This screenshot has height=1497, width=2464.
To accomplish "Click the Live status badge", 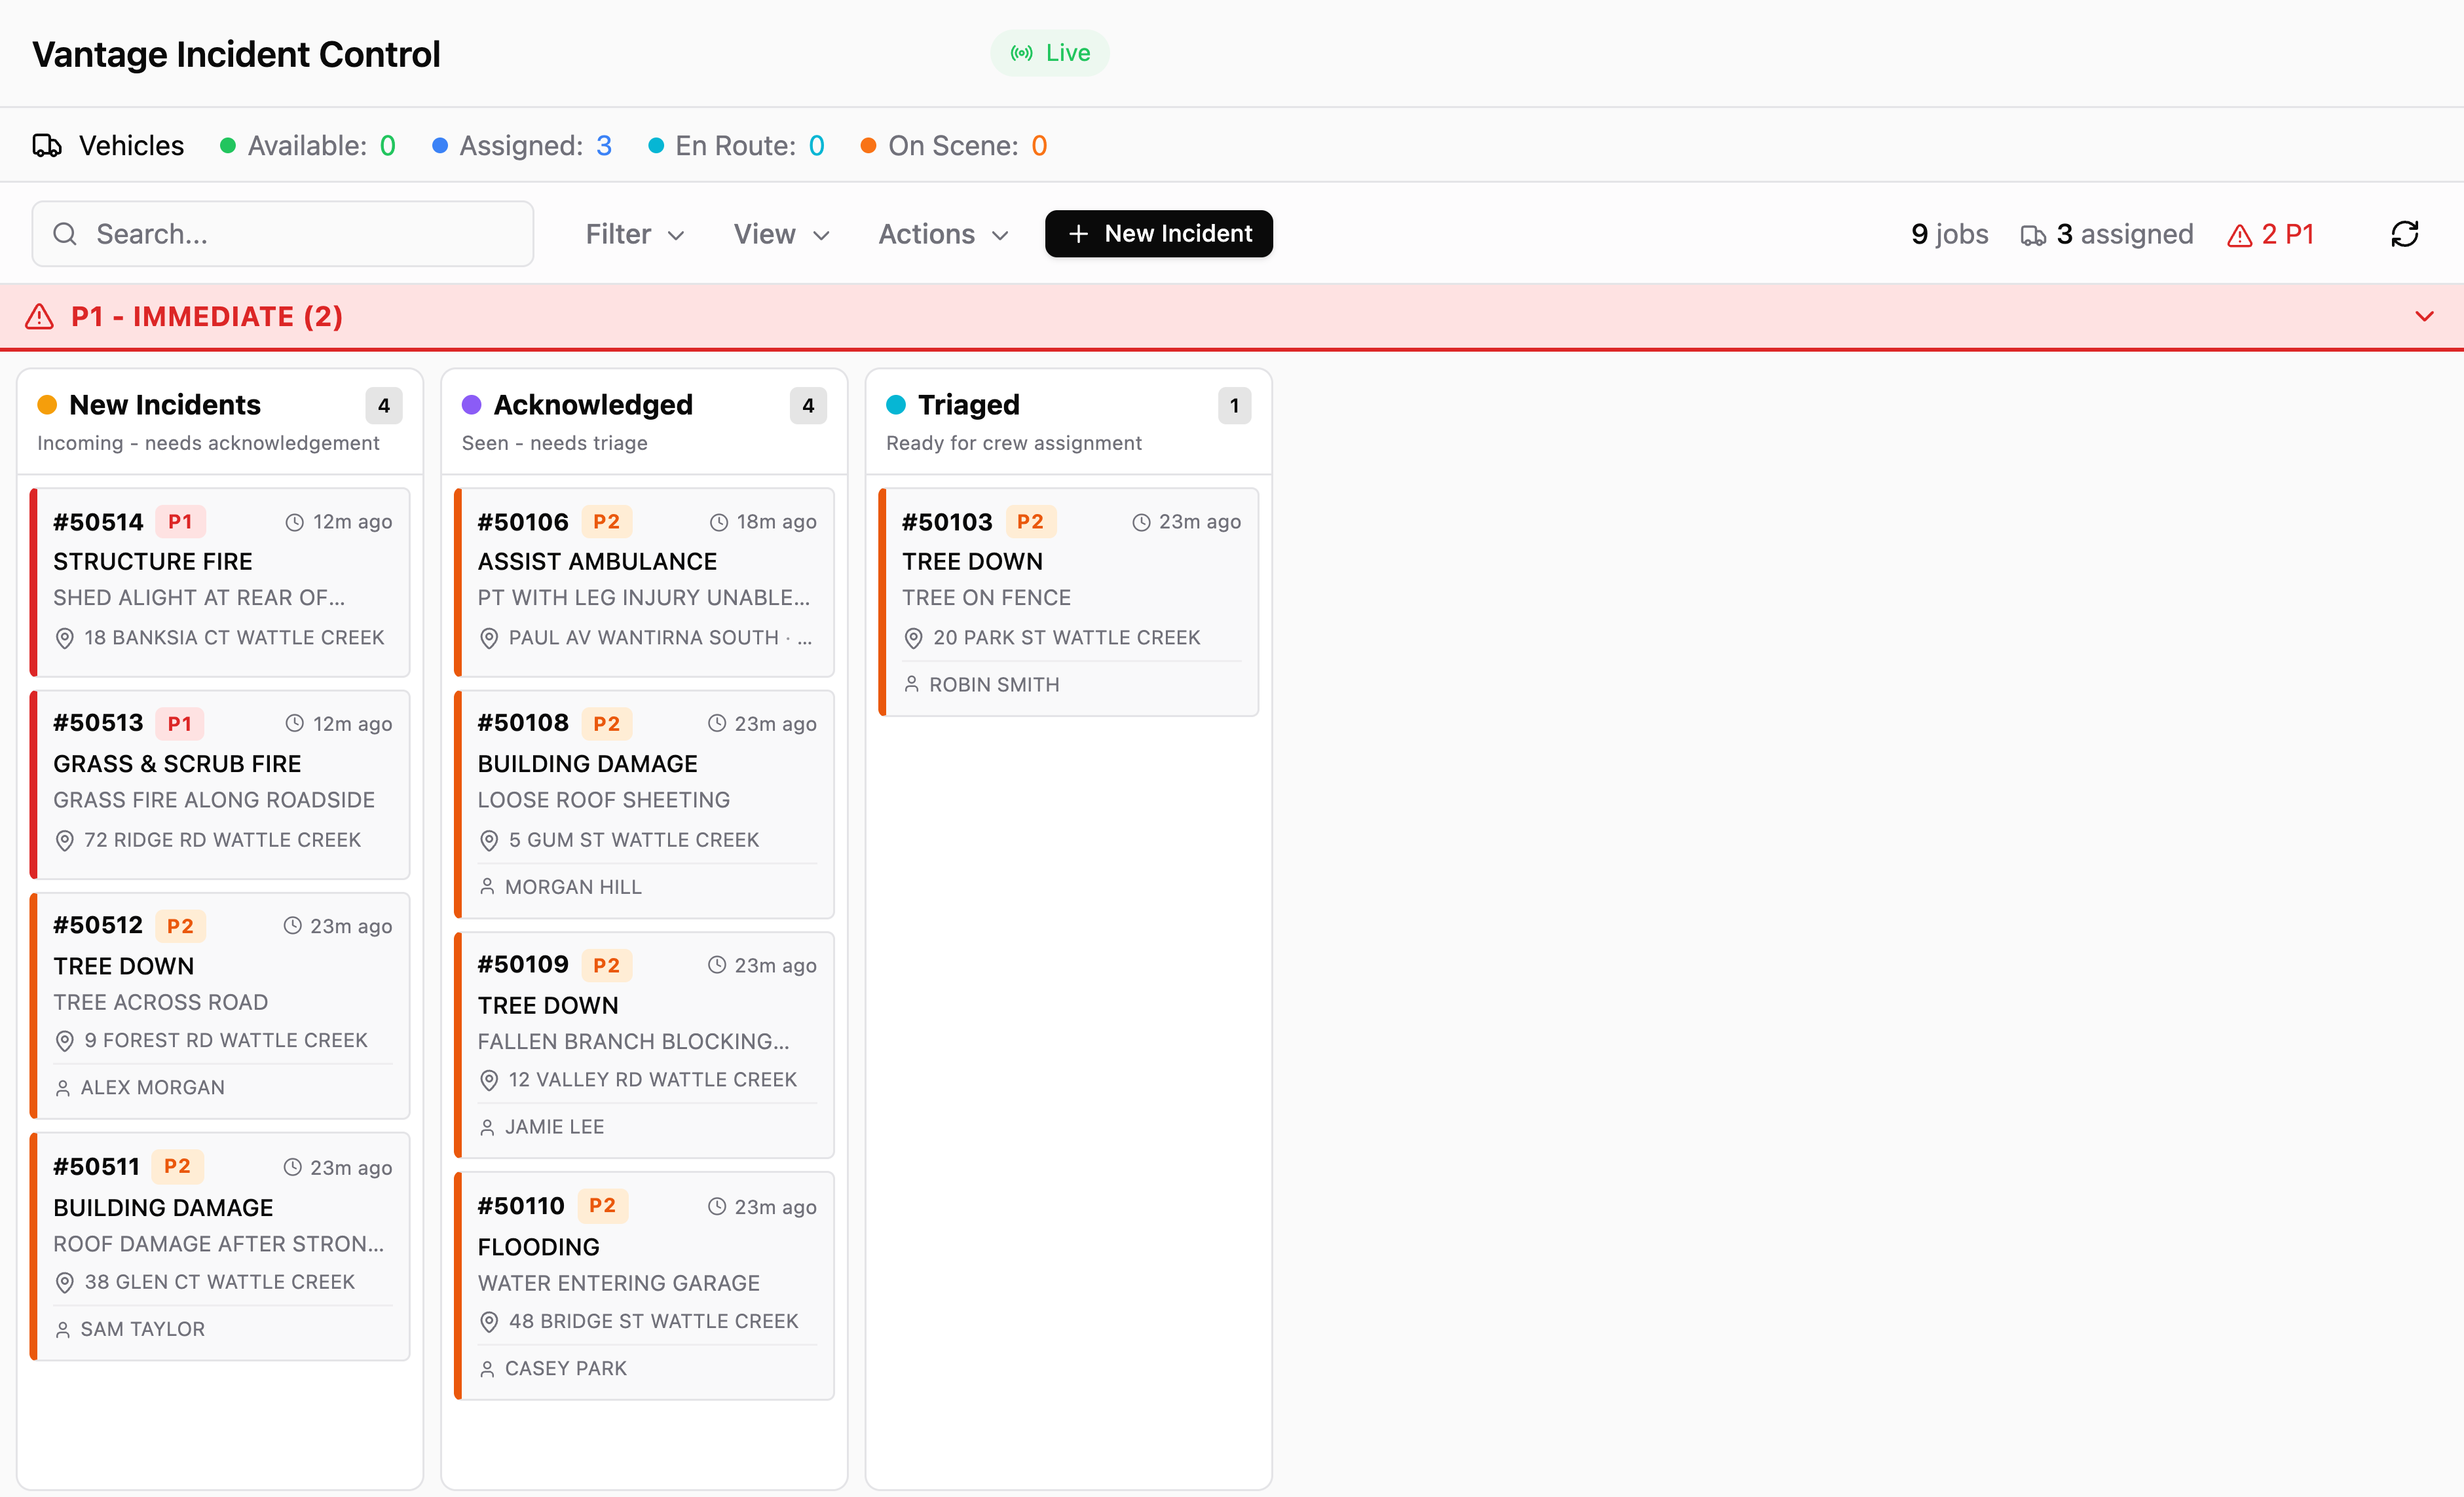I will coord(1049,53).
